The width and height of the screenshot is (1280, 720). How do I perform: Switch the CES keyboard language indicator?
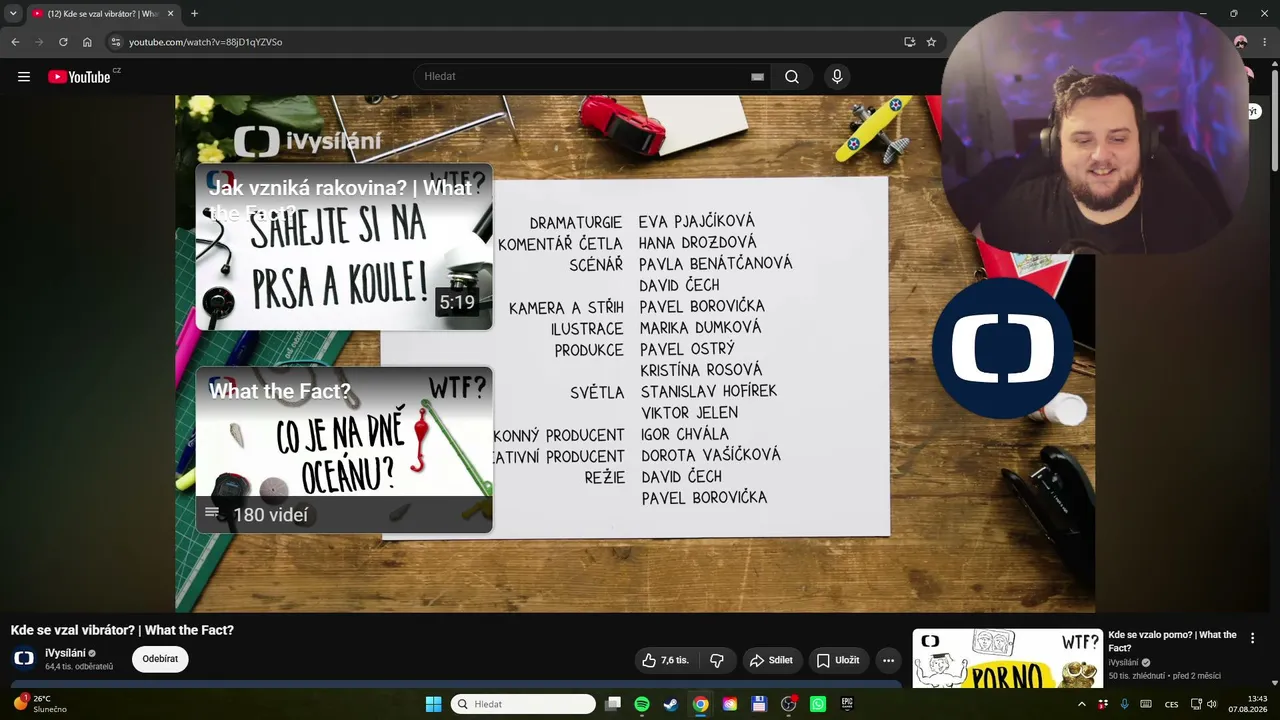(1171, 704)
